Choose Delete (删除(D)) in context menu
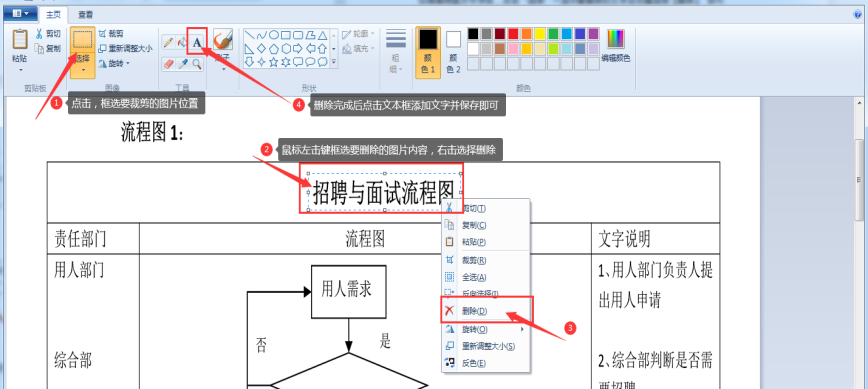 pos(485,311)
